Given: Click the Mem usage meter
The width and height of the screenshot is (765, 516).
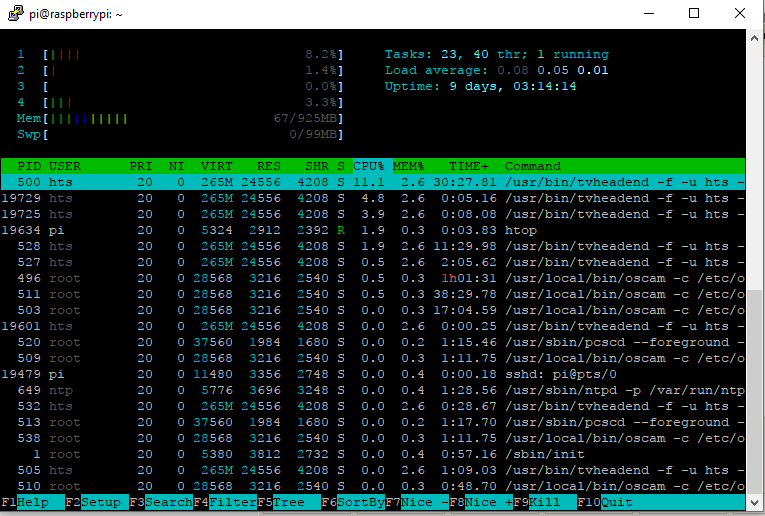Looking at the screenshot, I should 181,119.
